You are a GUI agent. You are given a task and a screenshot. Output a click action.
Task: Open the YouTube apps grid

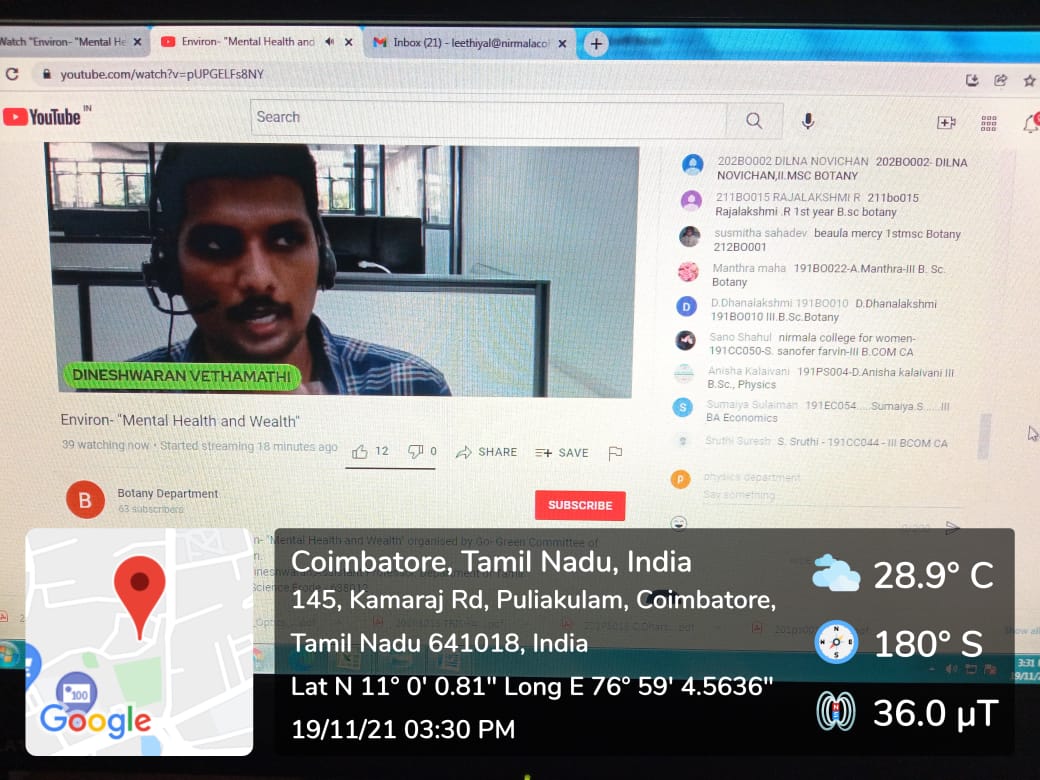989,123
